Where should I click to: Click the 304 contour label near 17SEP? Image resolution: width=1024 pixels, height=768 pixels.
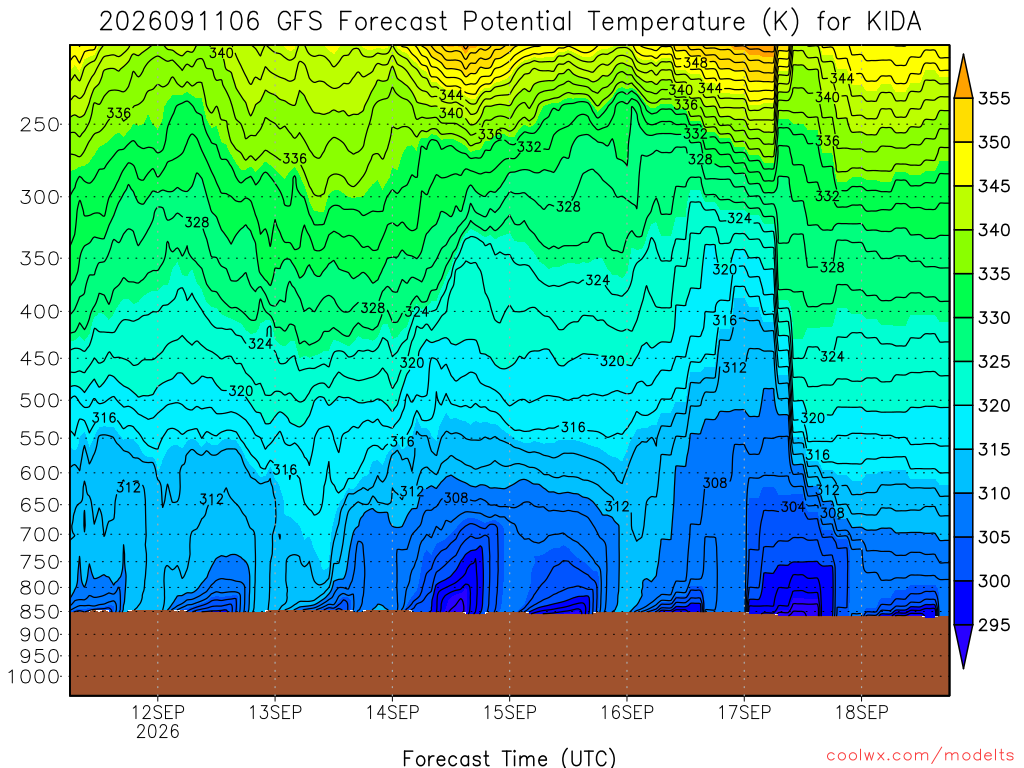tap(793, 506)
